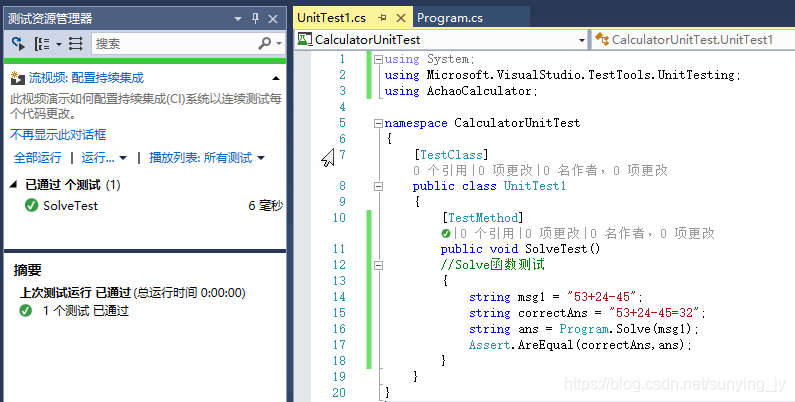The width and height of the screenshot is (795, 402).
Task: Click the project flask icon in navigation bar
Action: pos(304,39)
